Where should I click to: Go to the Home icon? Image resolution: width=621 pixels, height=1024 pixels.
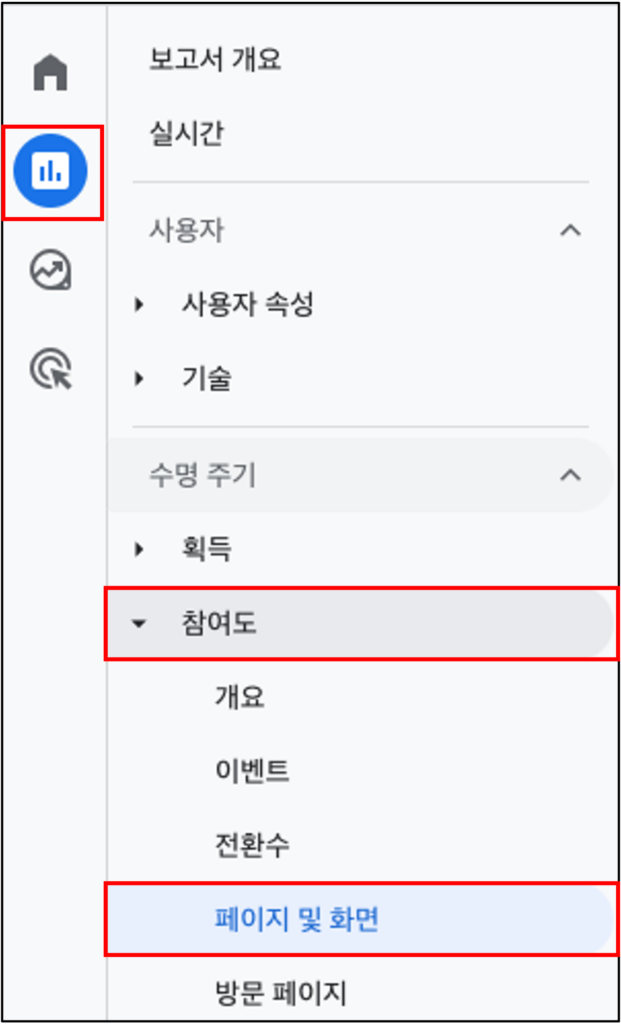[x=50, y=72]
